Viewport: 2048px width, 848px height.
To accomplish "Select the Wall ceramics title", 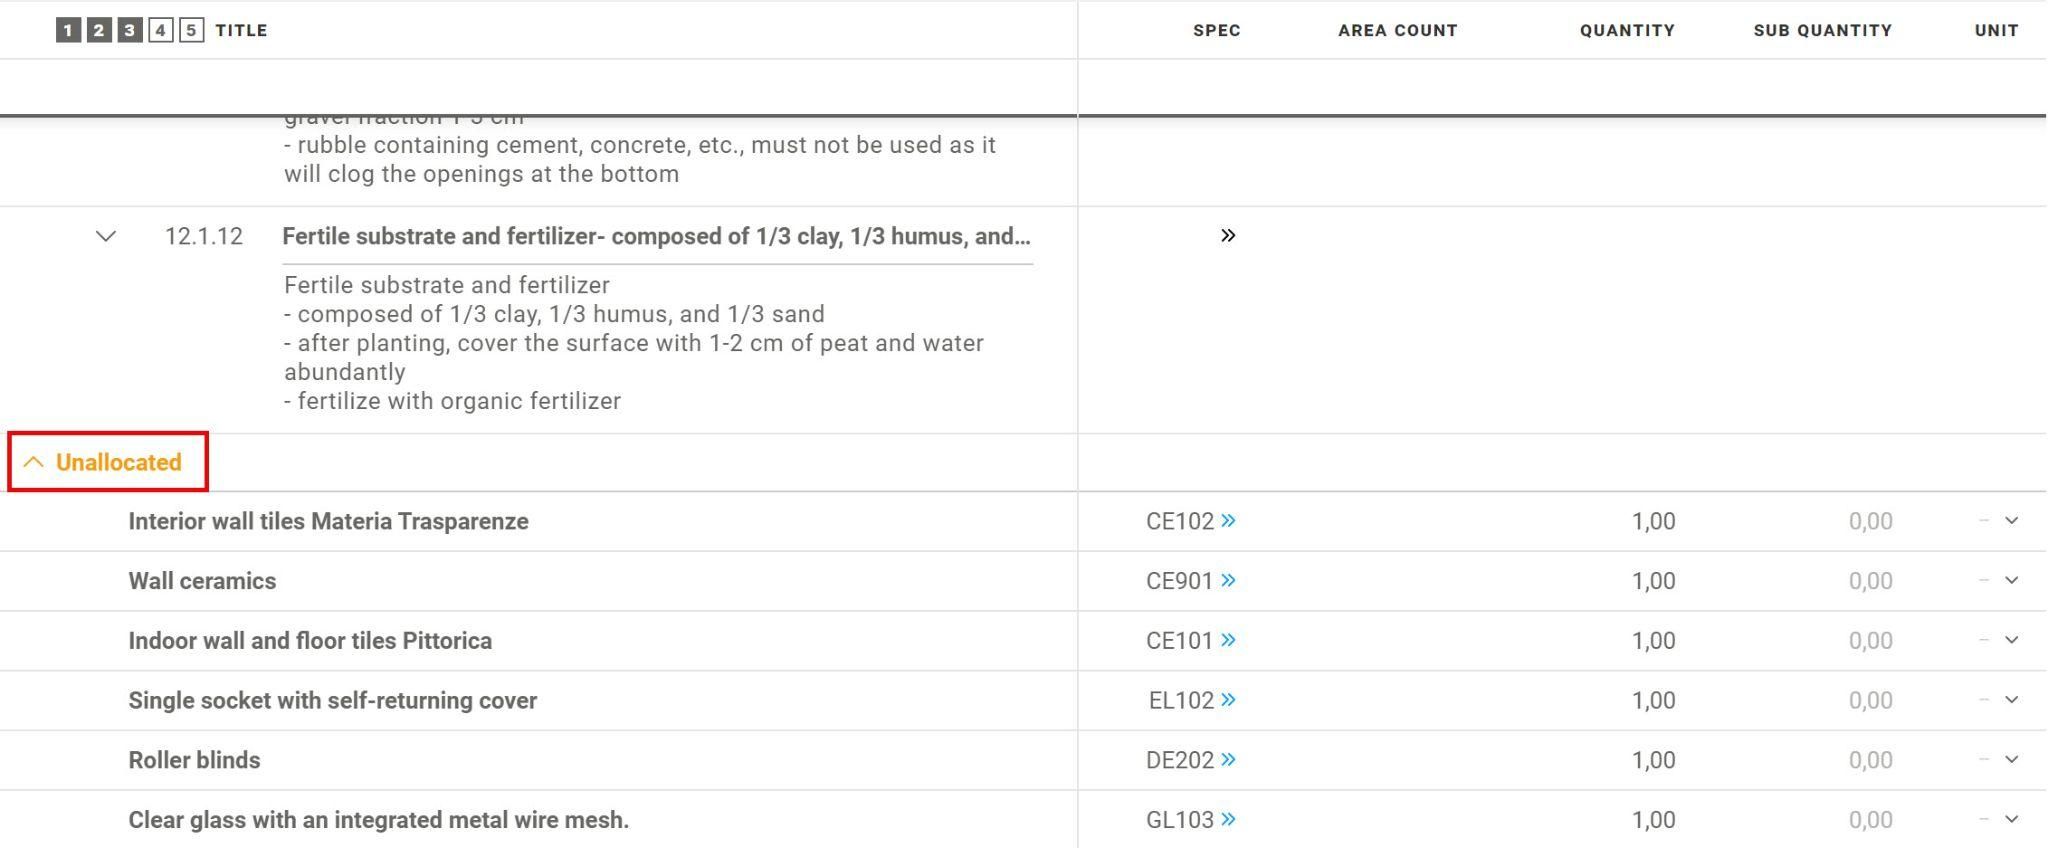I will (202, 581).
